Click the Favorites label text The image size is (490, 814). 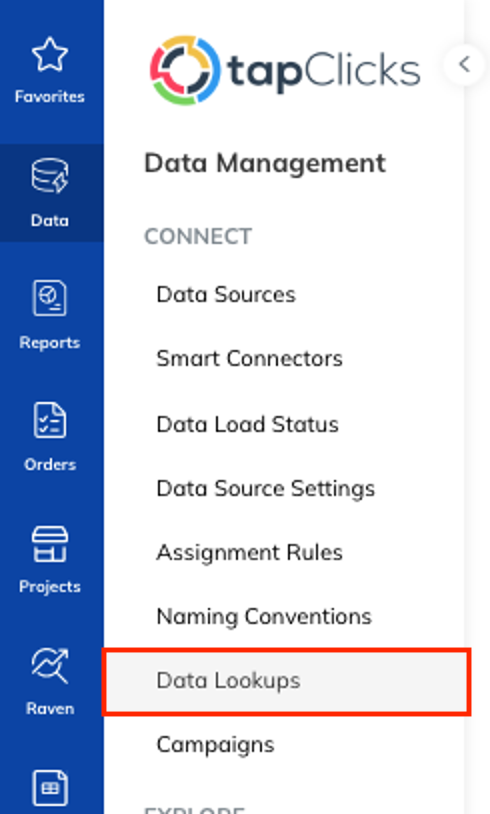pyautogui.click(x=50, y=97)
